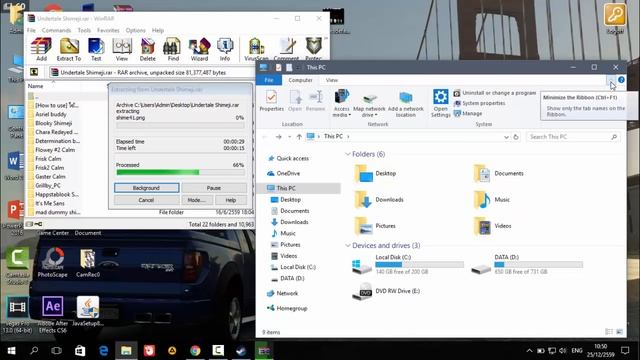Screen dimensions: 640x360
Task: Click the Mode... button
Action: point(196,200)
